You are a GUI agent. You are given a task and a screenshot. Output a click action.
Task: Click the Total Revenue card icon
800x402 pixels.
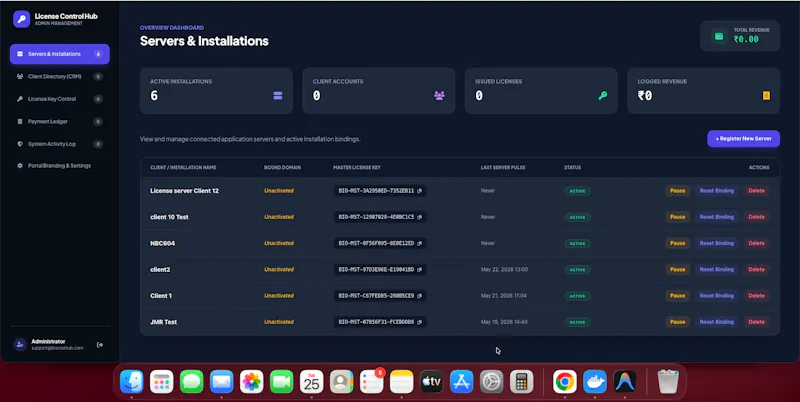point(718,36)
